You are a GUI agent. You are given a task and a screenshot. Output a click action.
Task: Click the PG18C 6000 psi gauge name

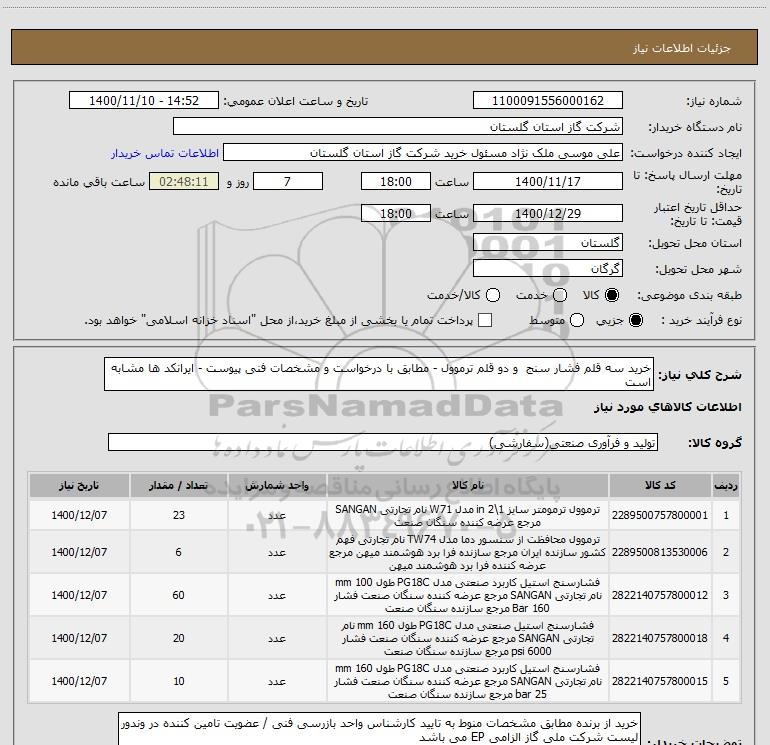tap(468, 638)
